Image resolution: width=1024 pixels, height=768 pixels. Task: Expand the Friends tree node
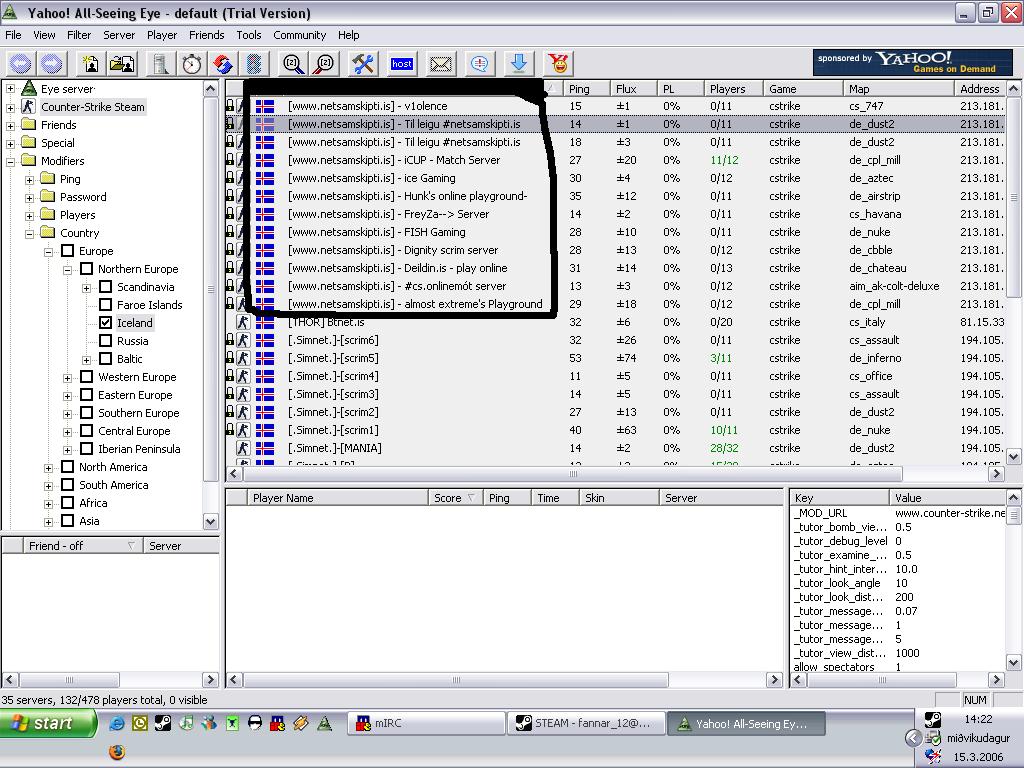(x=10, y=125)
